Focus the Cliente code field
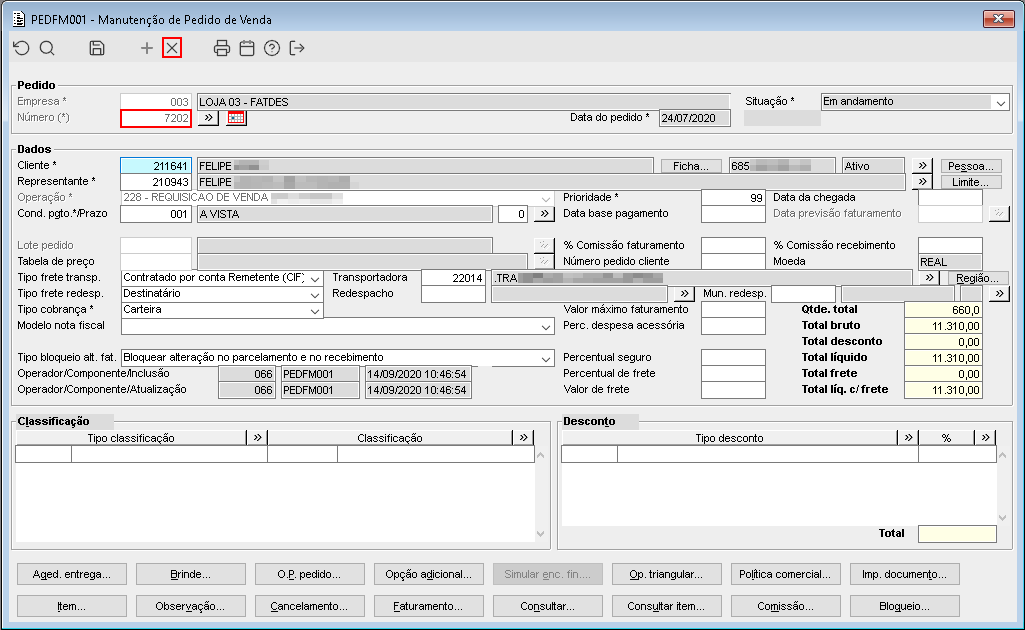1025x630 pixels. pyautogui.click(x=156, y=166)
